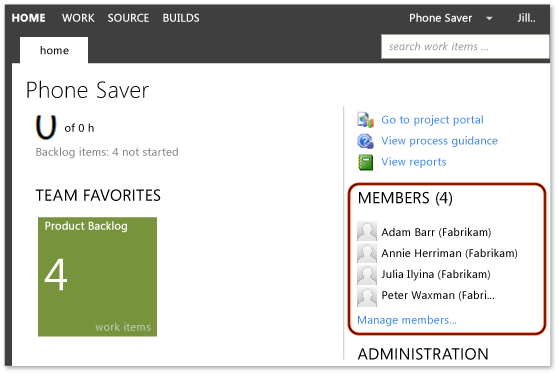The width and height of the screenshot is (558, 374).
Task: Click Adam Barr's avatar picture
Action: (x=367, y=232)
